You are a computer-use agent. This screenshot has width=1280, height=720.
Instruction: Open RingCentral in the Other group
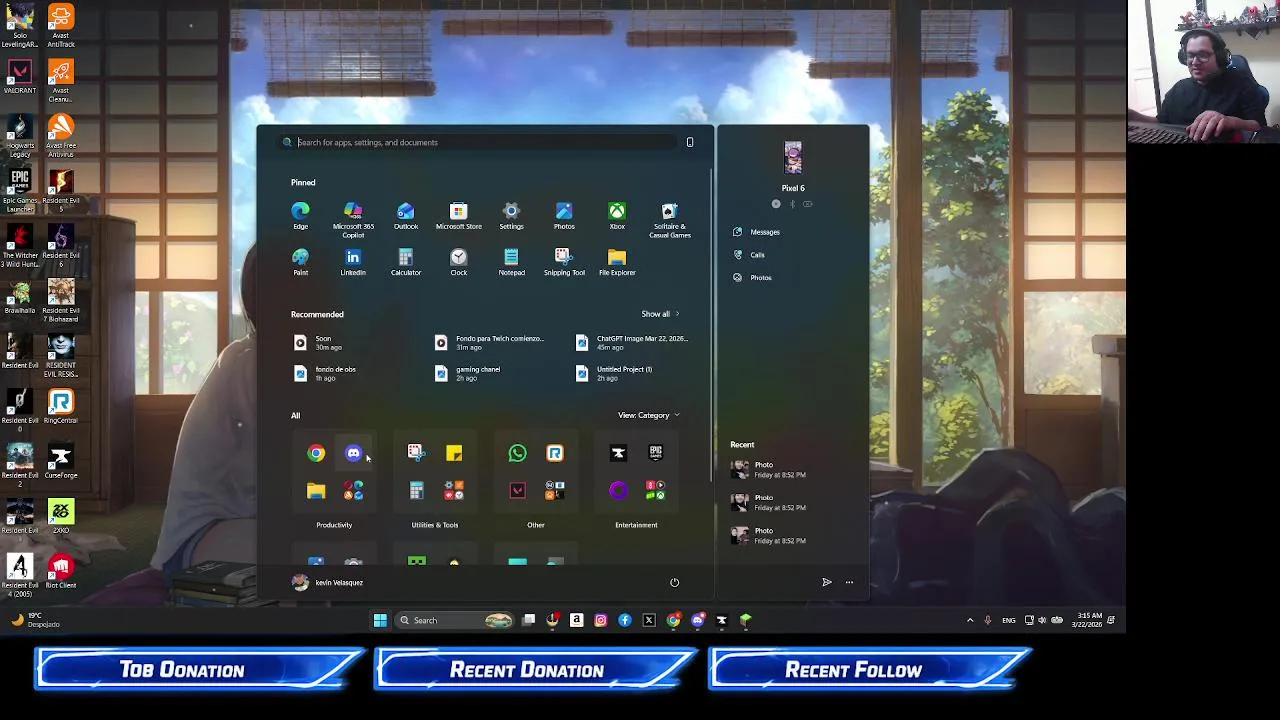tap(555, 454)
